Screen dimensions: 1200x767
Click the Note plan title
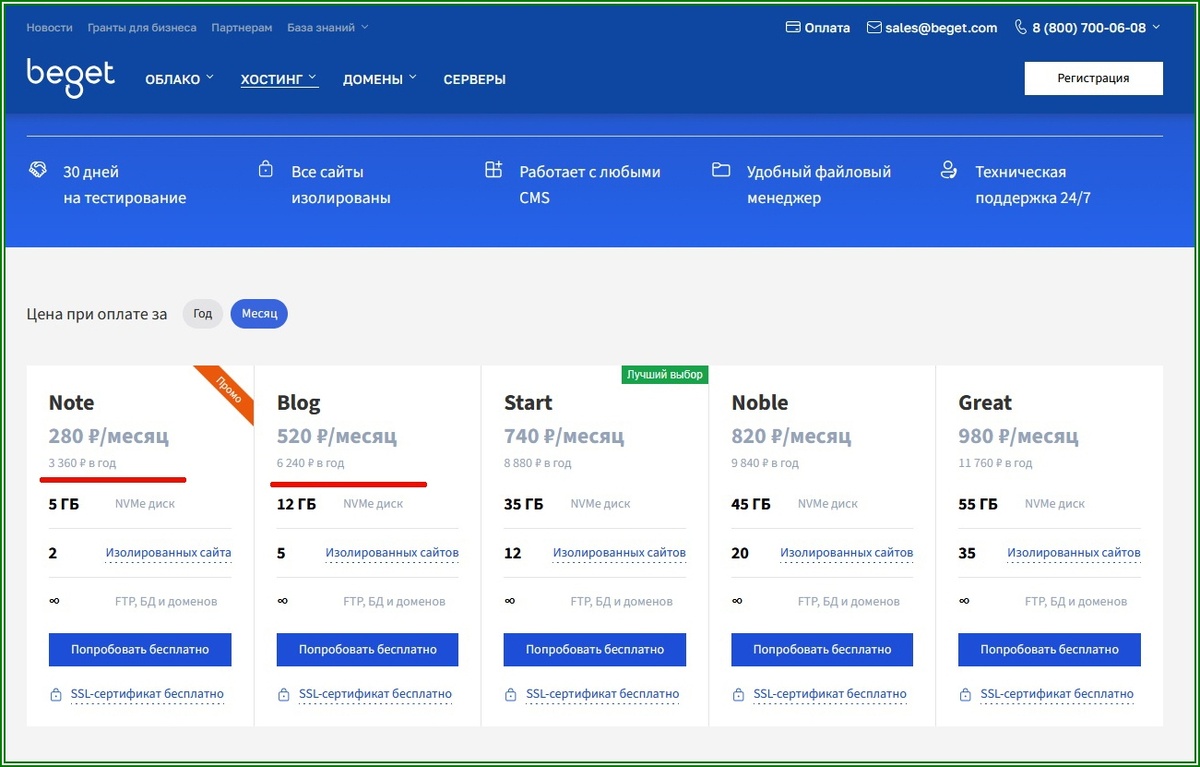click(x=72, y=403)
